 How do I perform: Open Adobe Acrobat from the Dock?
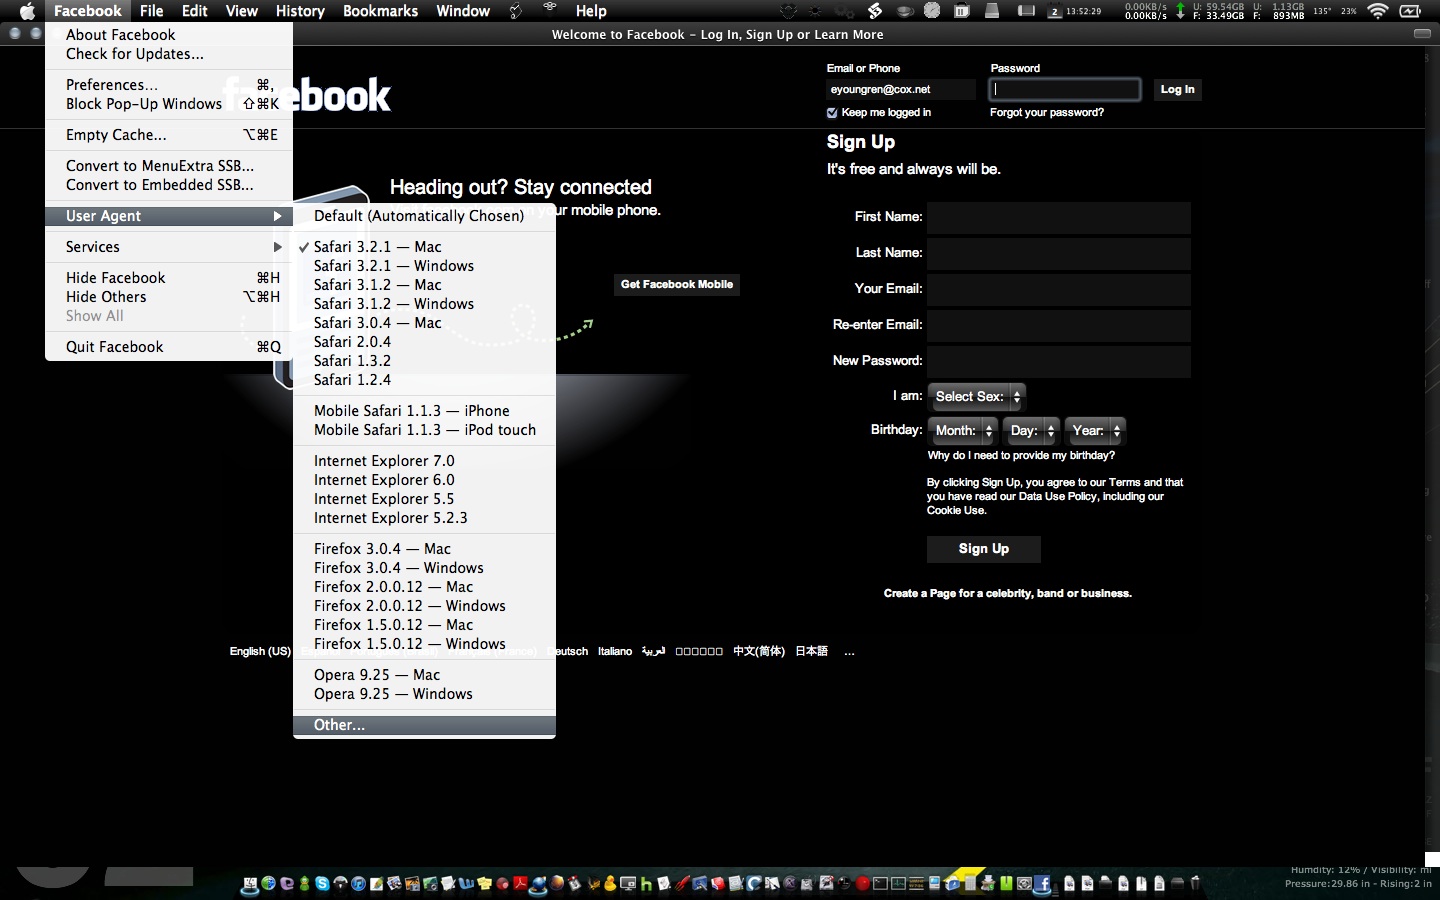pos(520,884)
